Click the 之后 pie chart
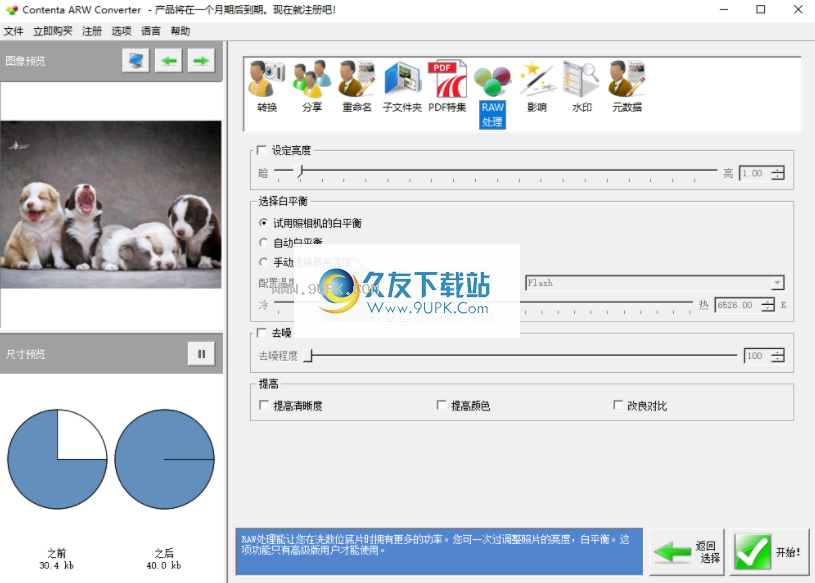815x583 pixels. pyautogui.click(x=164, y=459)
